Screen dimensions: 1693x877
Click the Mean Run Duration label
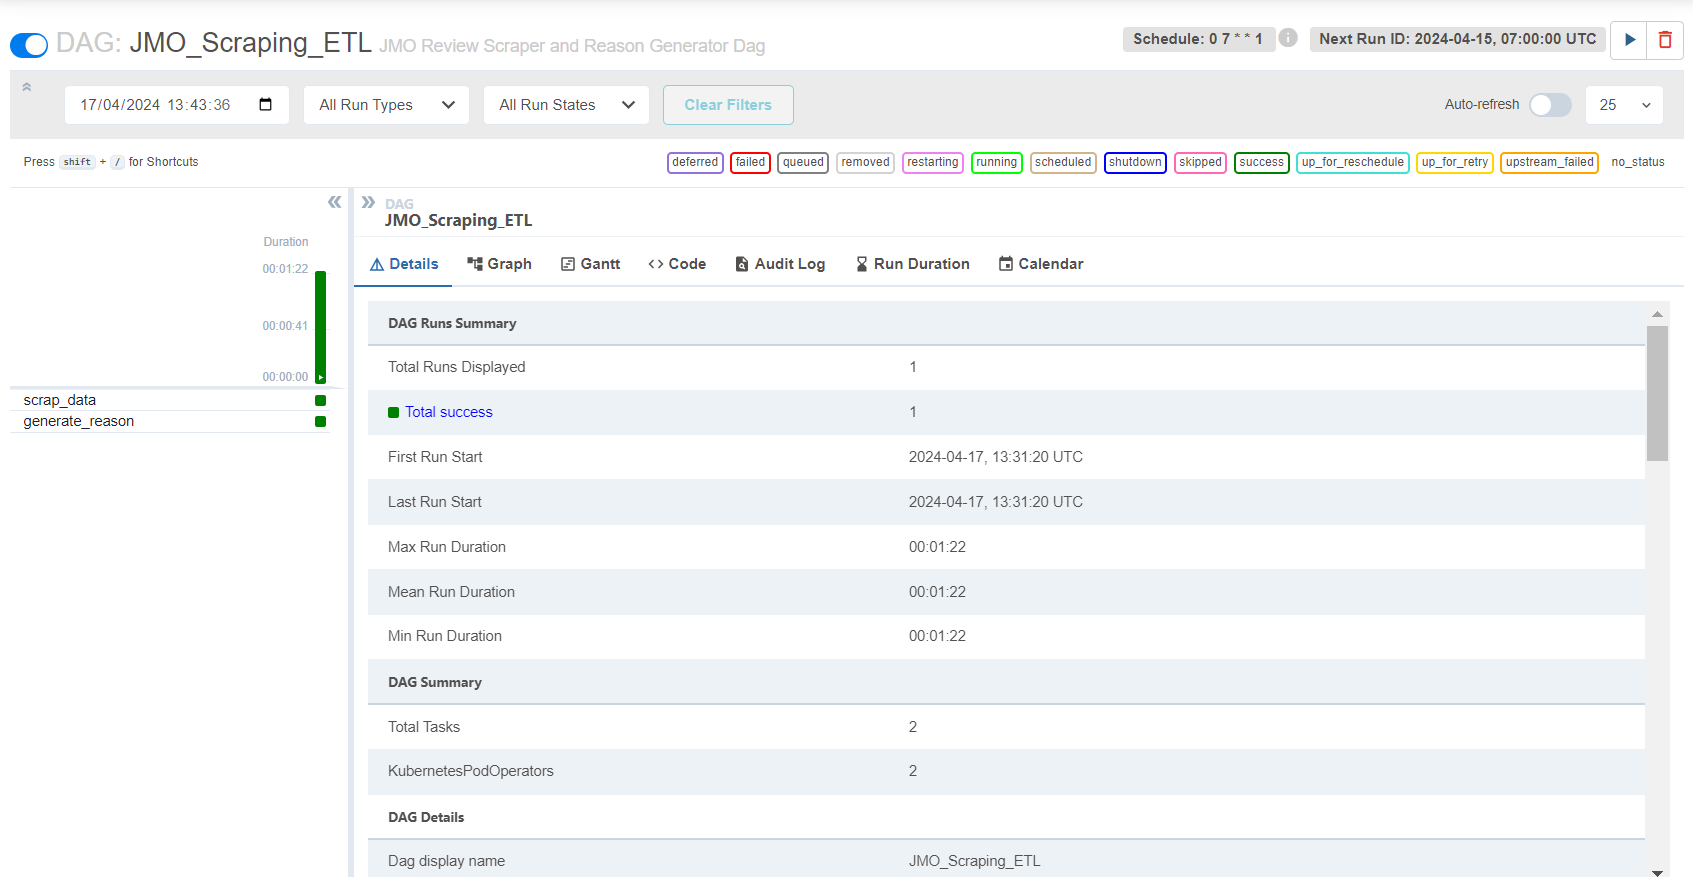pyautogui.click(x=451, y=592)
